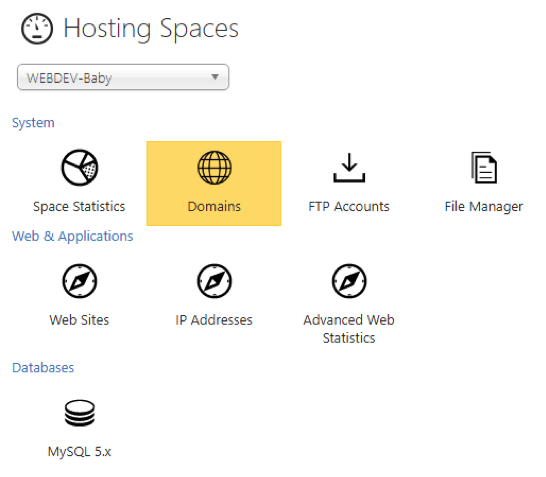Select the Domains text label

pos(214,206)
